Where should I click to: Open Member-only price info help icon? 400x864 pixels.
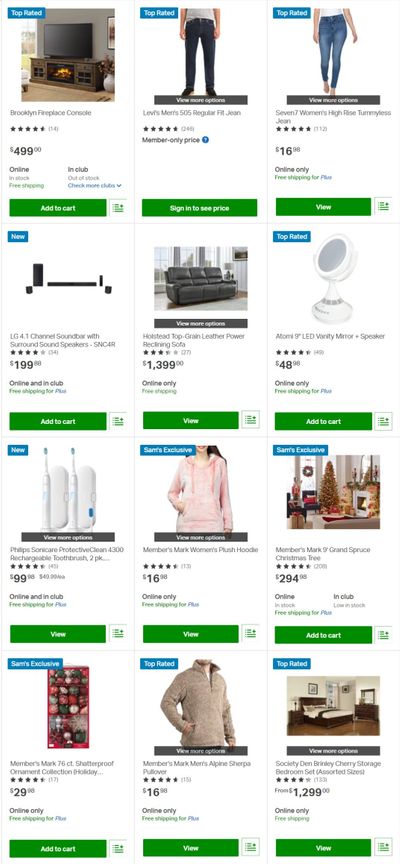pos(206,140)
